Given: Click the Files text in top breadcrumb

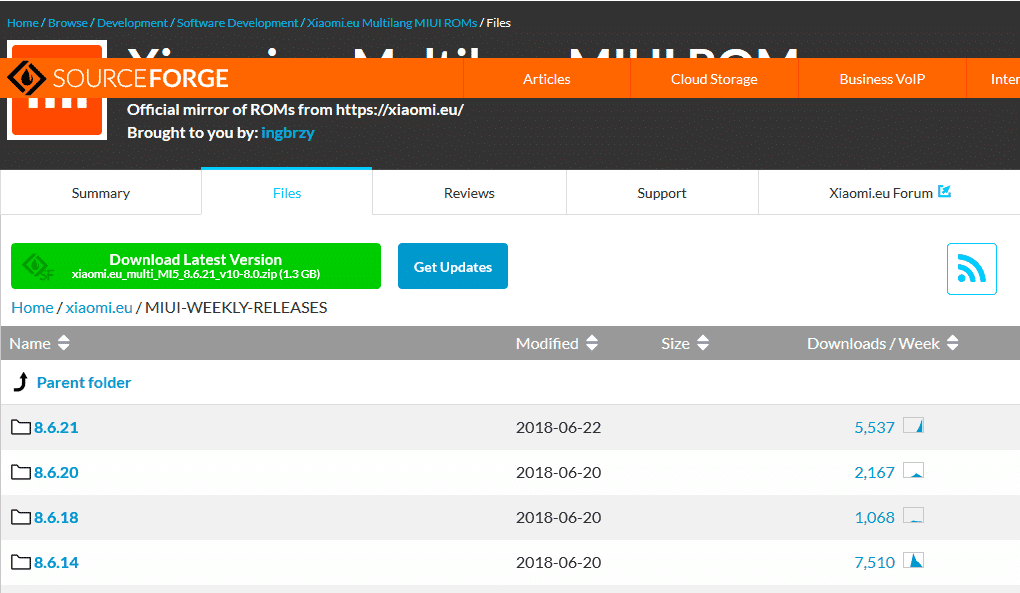Looking at the screenshot, I should click(x=498, y=23).
